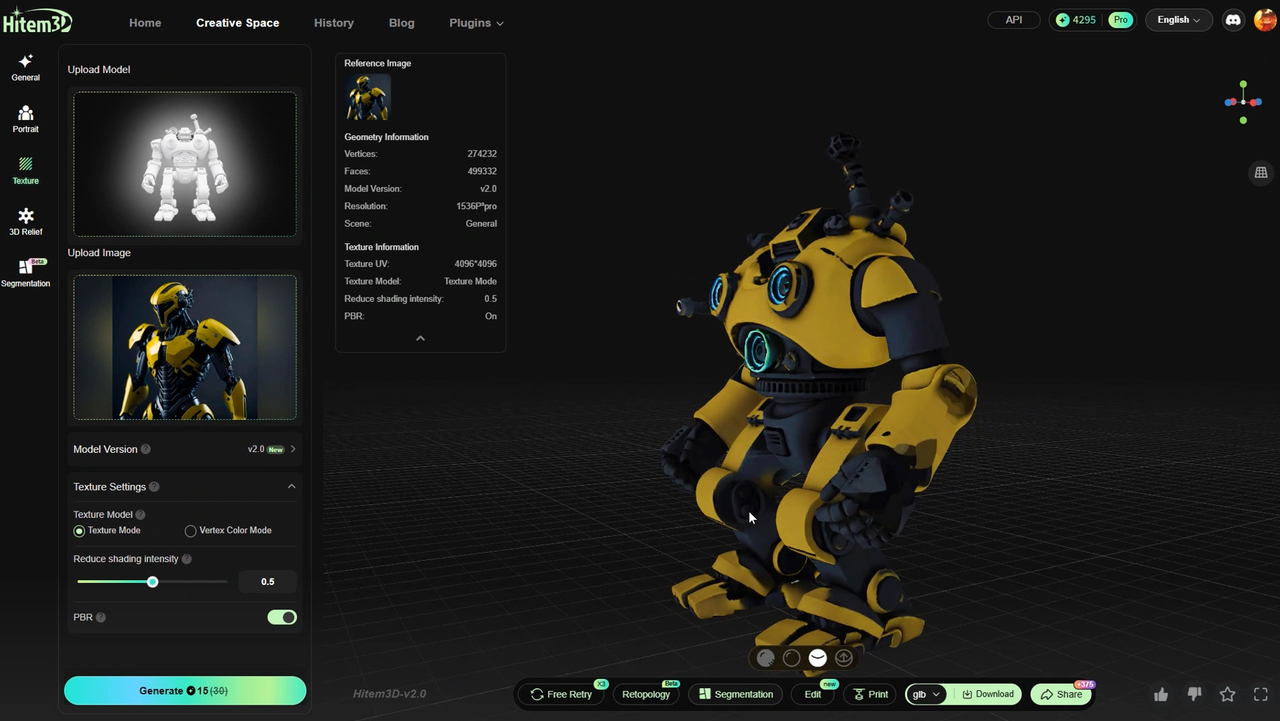The height and width of the screenshot is (721, 1280).
Task: Select the dark outline render mode sphere
Action: (792, 658)
